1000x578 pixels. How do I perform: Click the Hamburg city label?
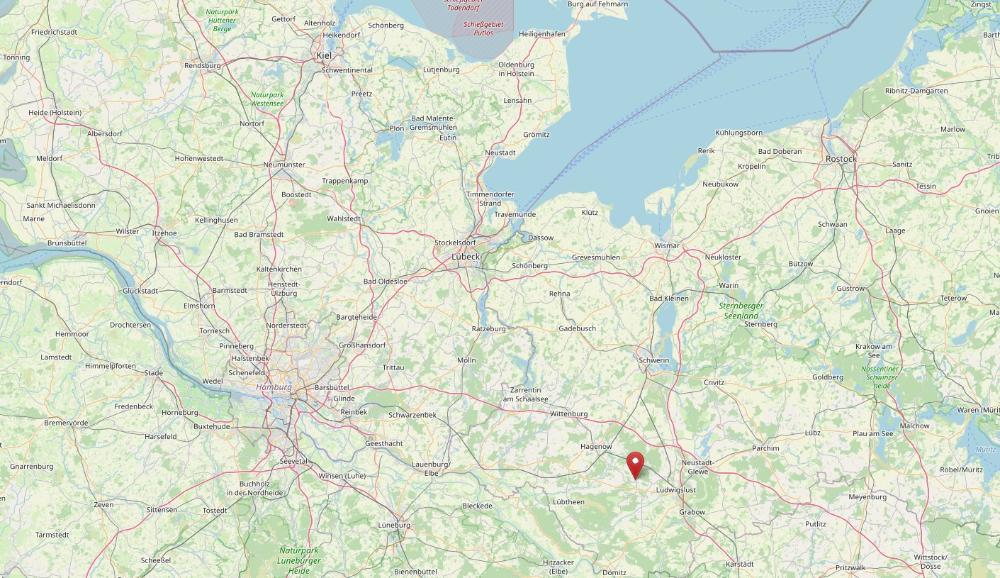pos(274,387)
